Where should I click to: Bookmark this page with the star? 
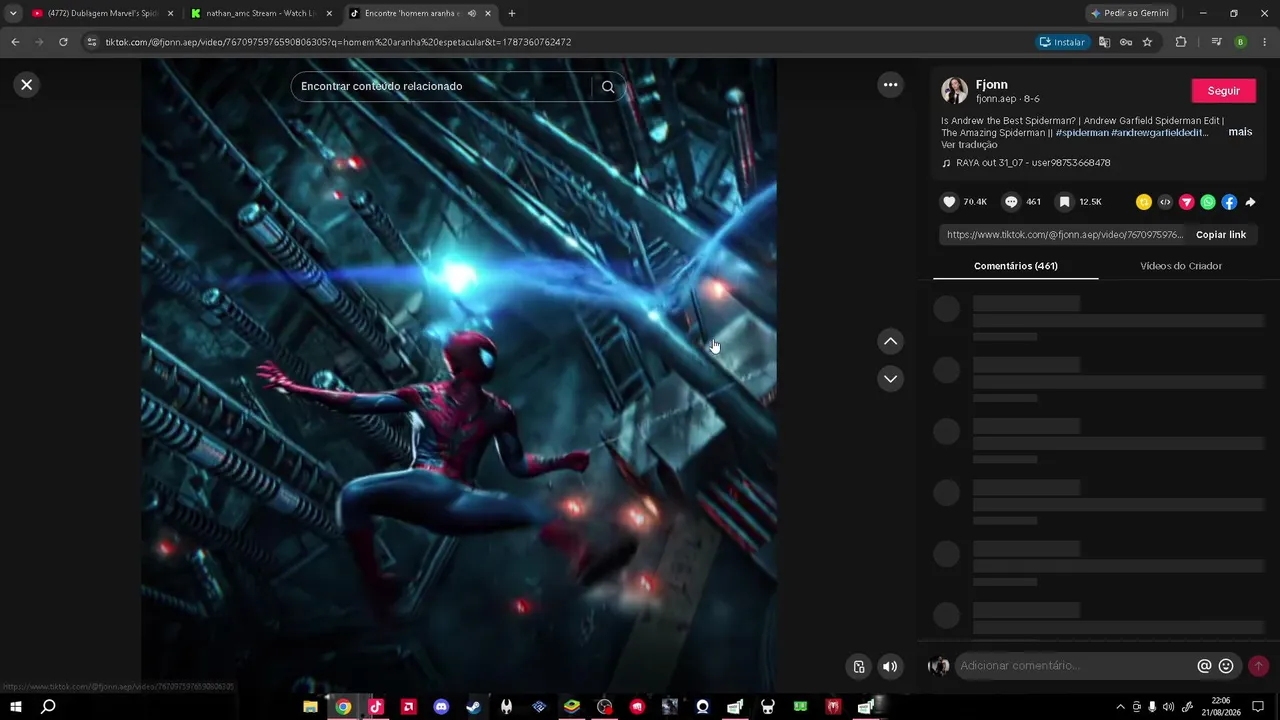pyautogui.click(x=1147, y=42)
